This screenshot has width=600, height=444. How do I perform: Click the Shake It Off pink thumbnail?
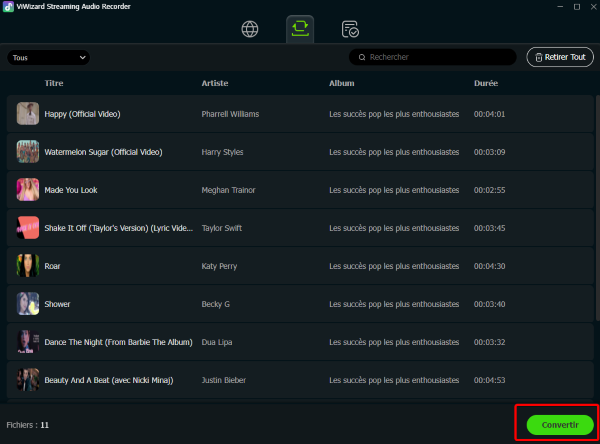click(28, 228)
